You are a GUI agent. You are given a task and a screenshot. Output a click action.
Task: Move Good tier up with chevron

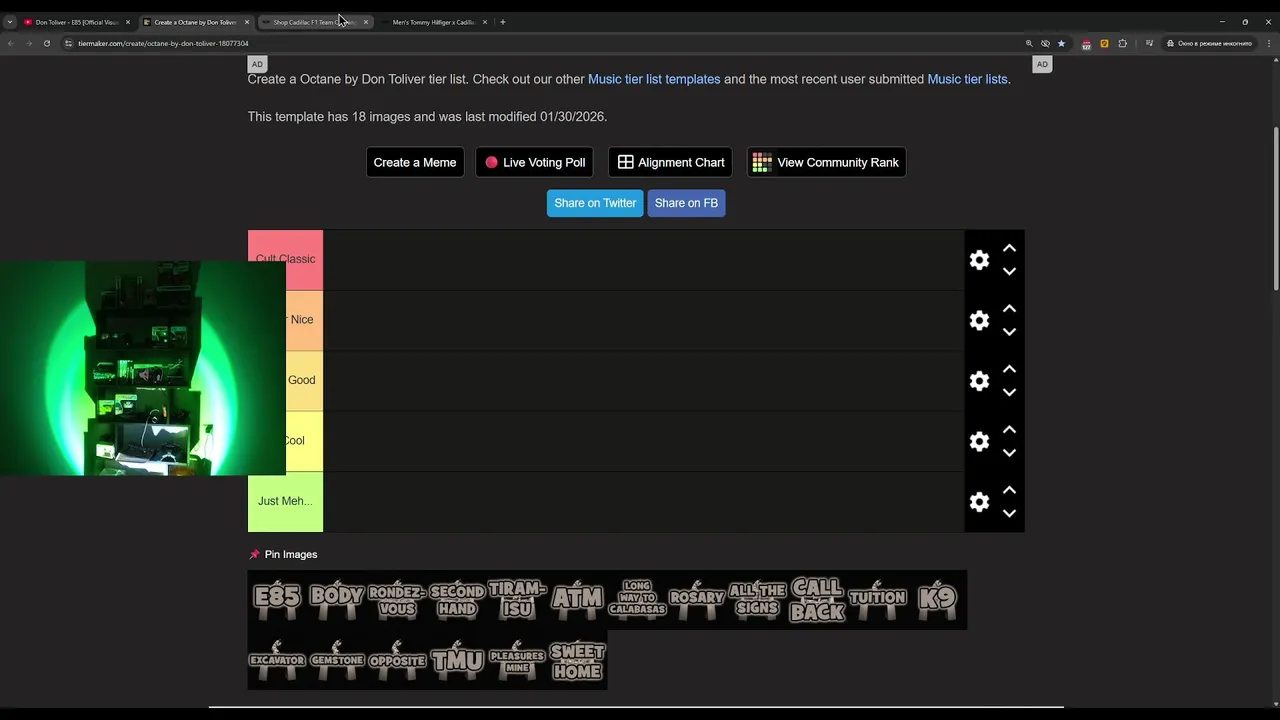[x=1009, y=369]
